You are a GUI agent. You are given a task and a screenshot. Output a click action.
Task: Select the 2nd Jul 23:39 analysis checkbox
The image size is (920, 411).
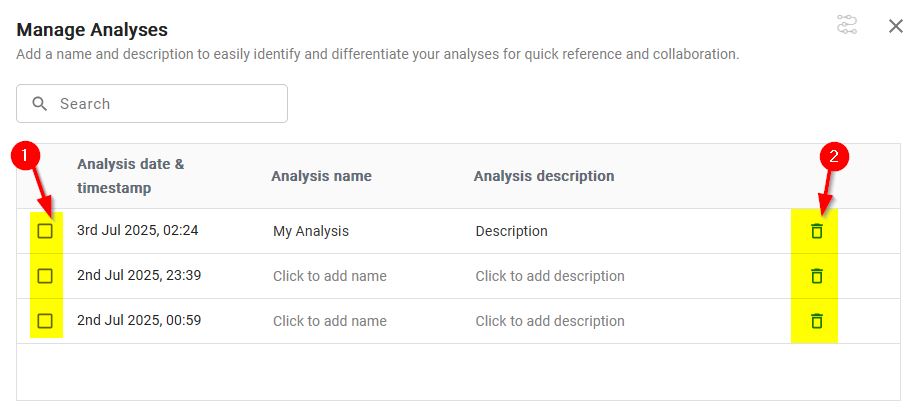[x=45, y=275]
